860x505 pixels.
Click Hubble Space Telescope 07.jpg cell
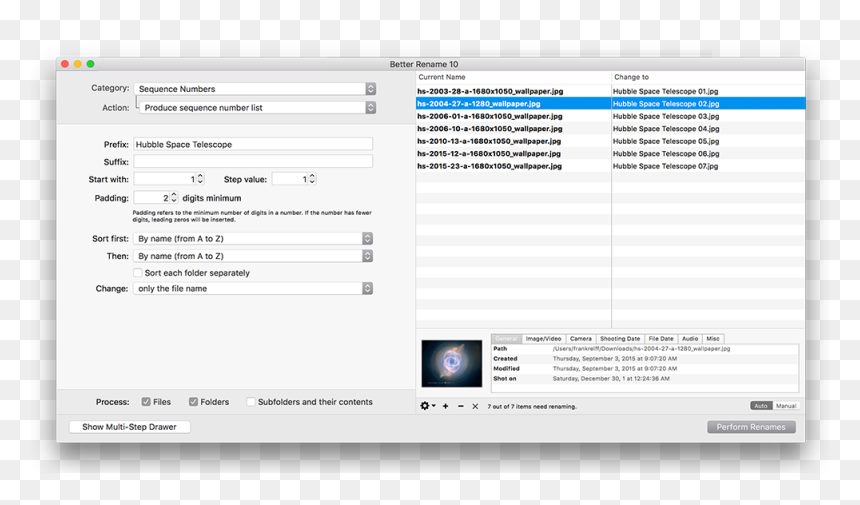[708, 166]
